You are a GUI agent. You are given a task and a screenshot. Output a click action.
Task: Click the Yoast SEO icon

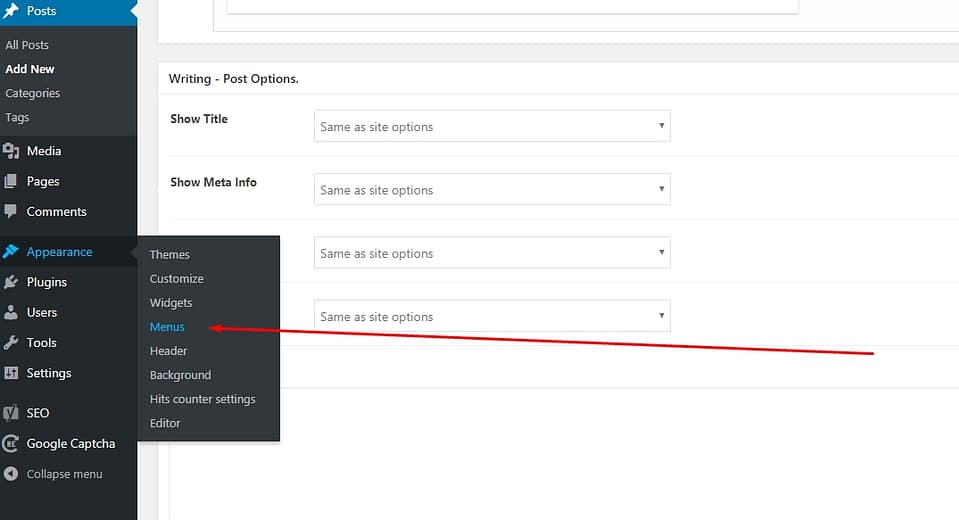(11, 413)
